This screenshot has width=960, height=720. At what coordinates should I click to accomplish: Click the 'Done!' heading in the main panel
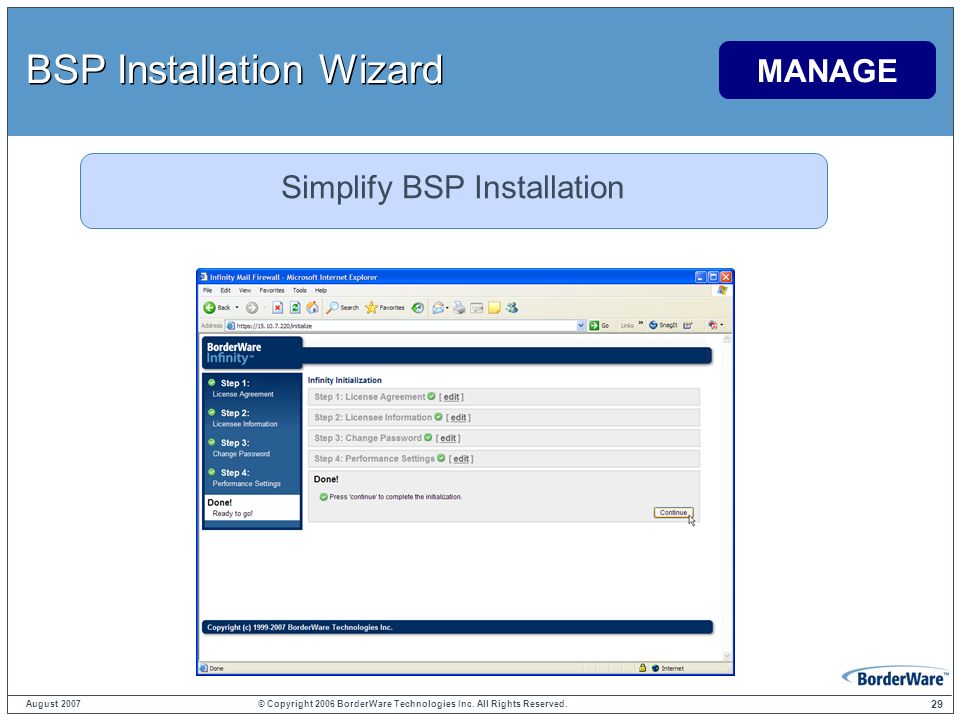(326, 479)
